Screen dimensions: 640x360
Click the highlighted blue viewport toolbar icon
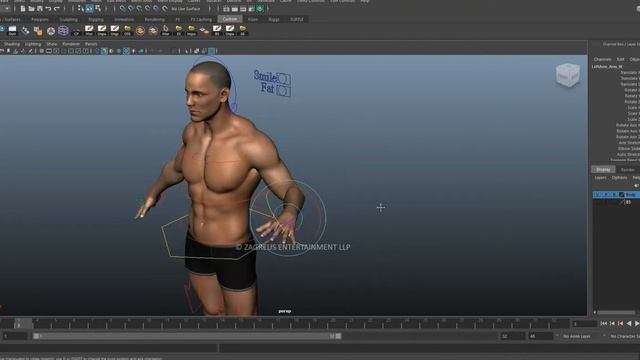click(212, 51)
